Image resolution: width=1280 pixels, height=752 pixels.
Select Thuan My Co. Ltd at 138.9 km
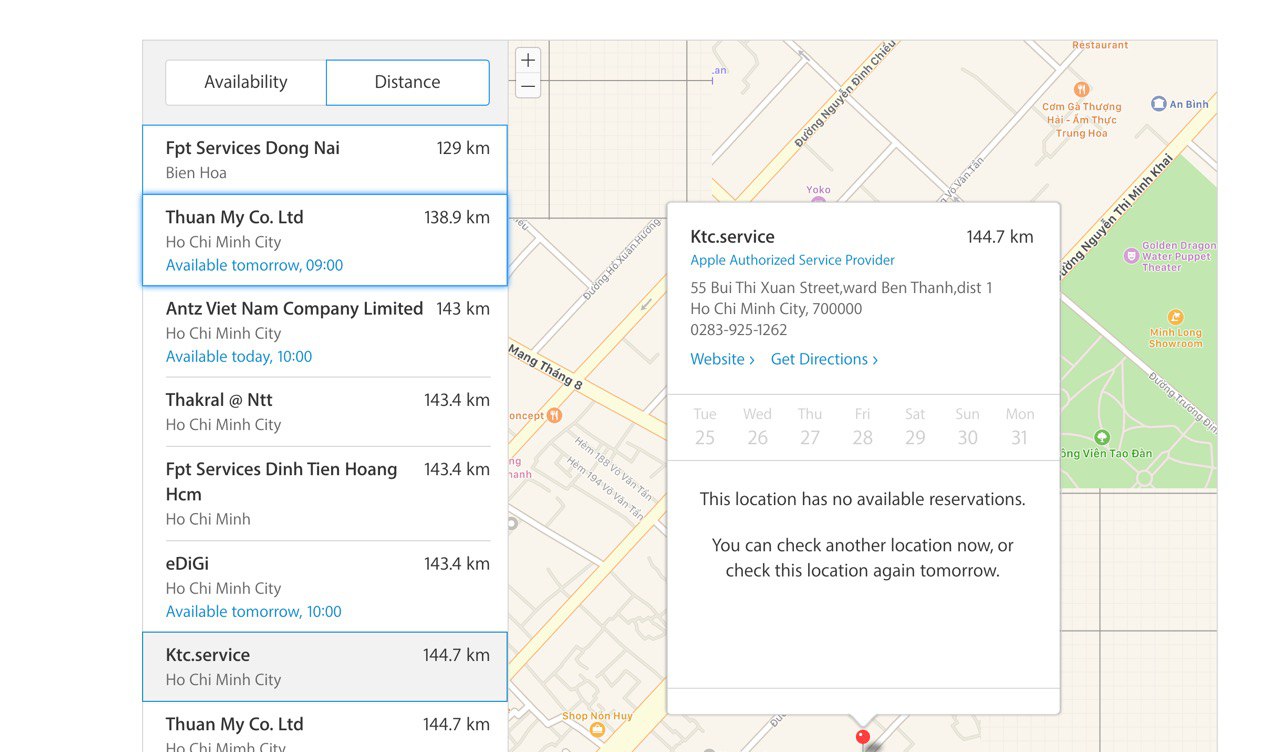point(325,240)
